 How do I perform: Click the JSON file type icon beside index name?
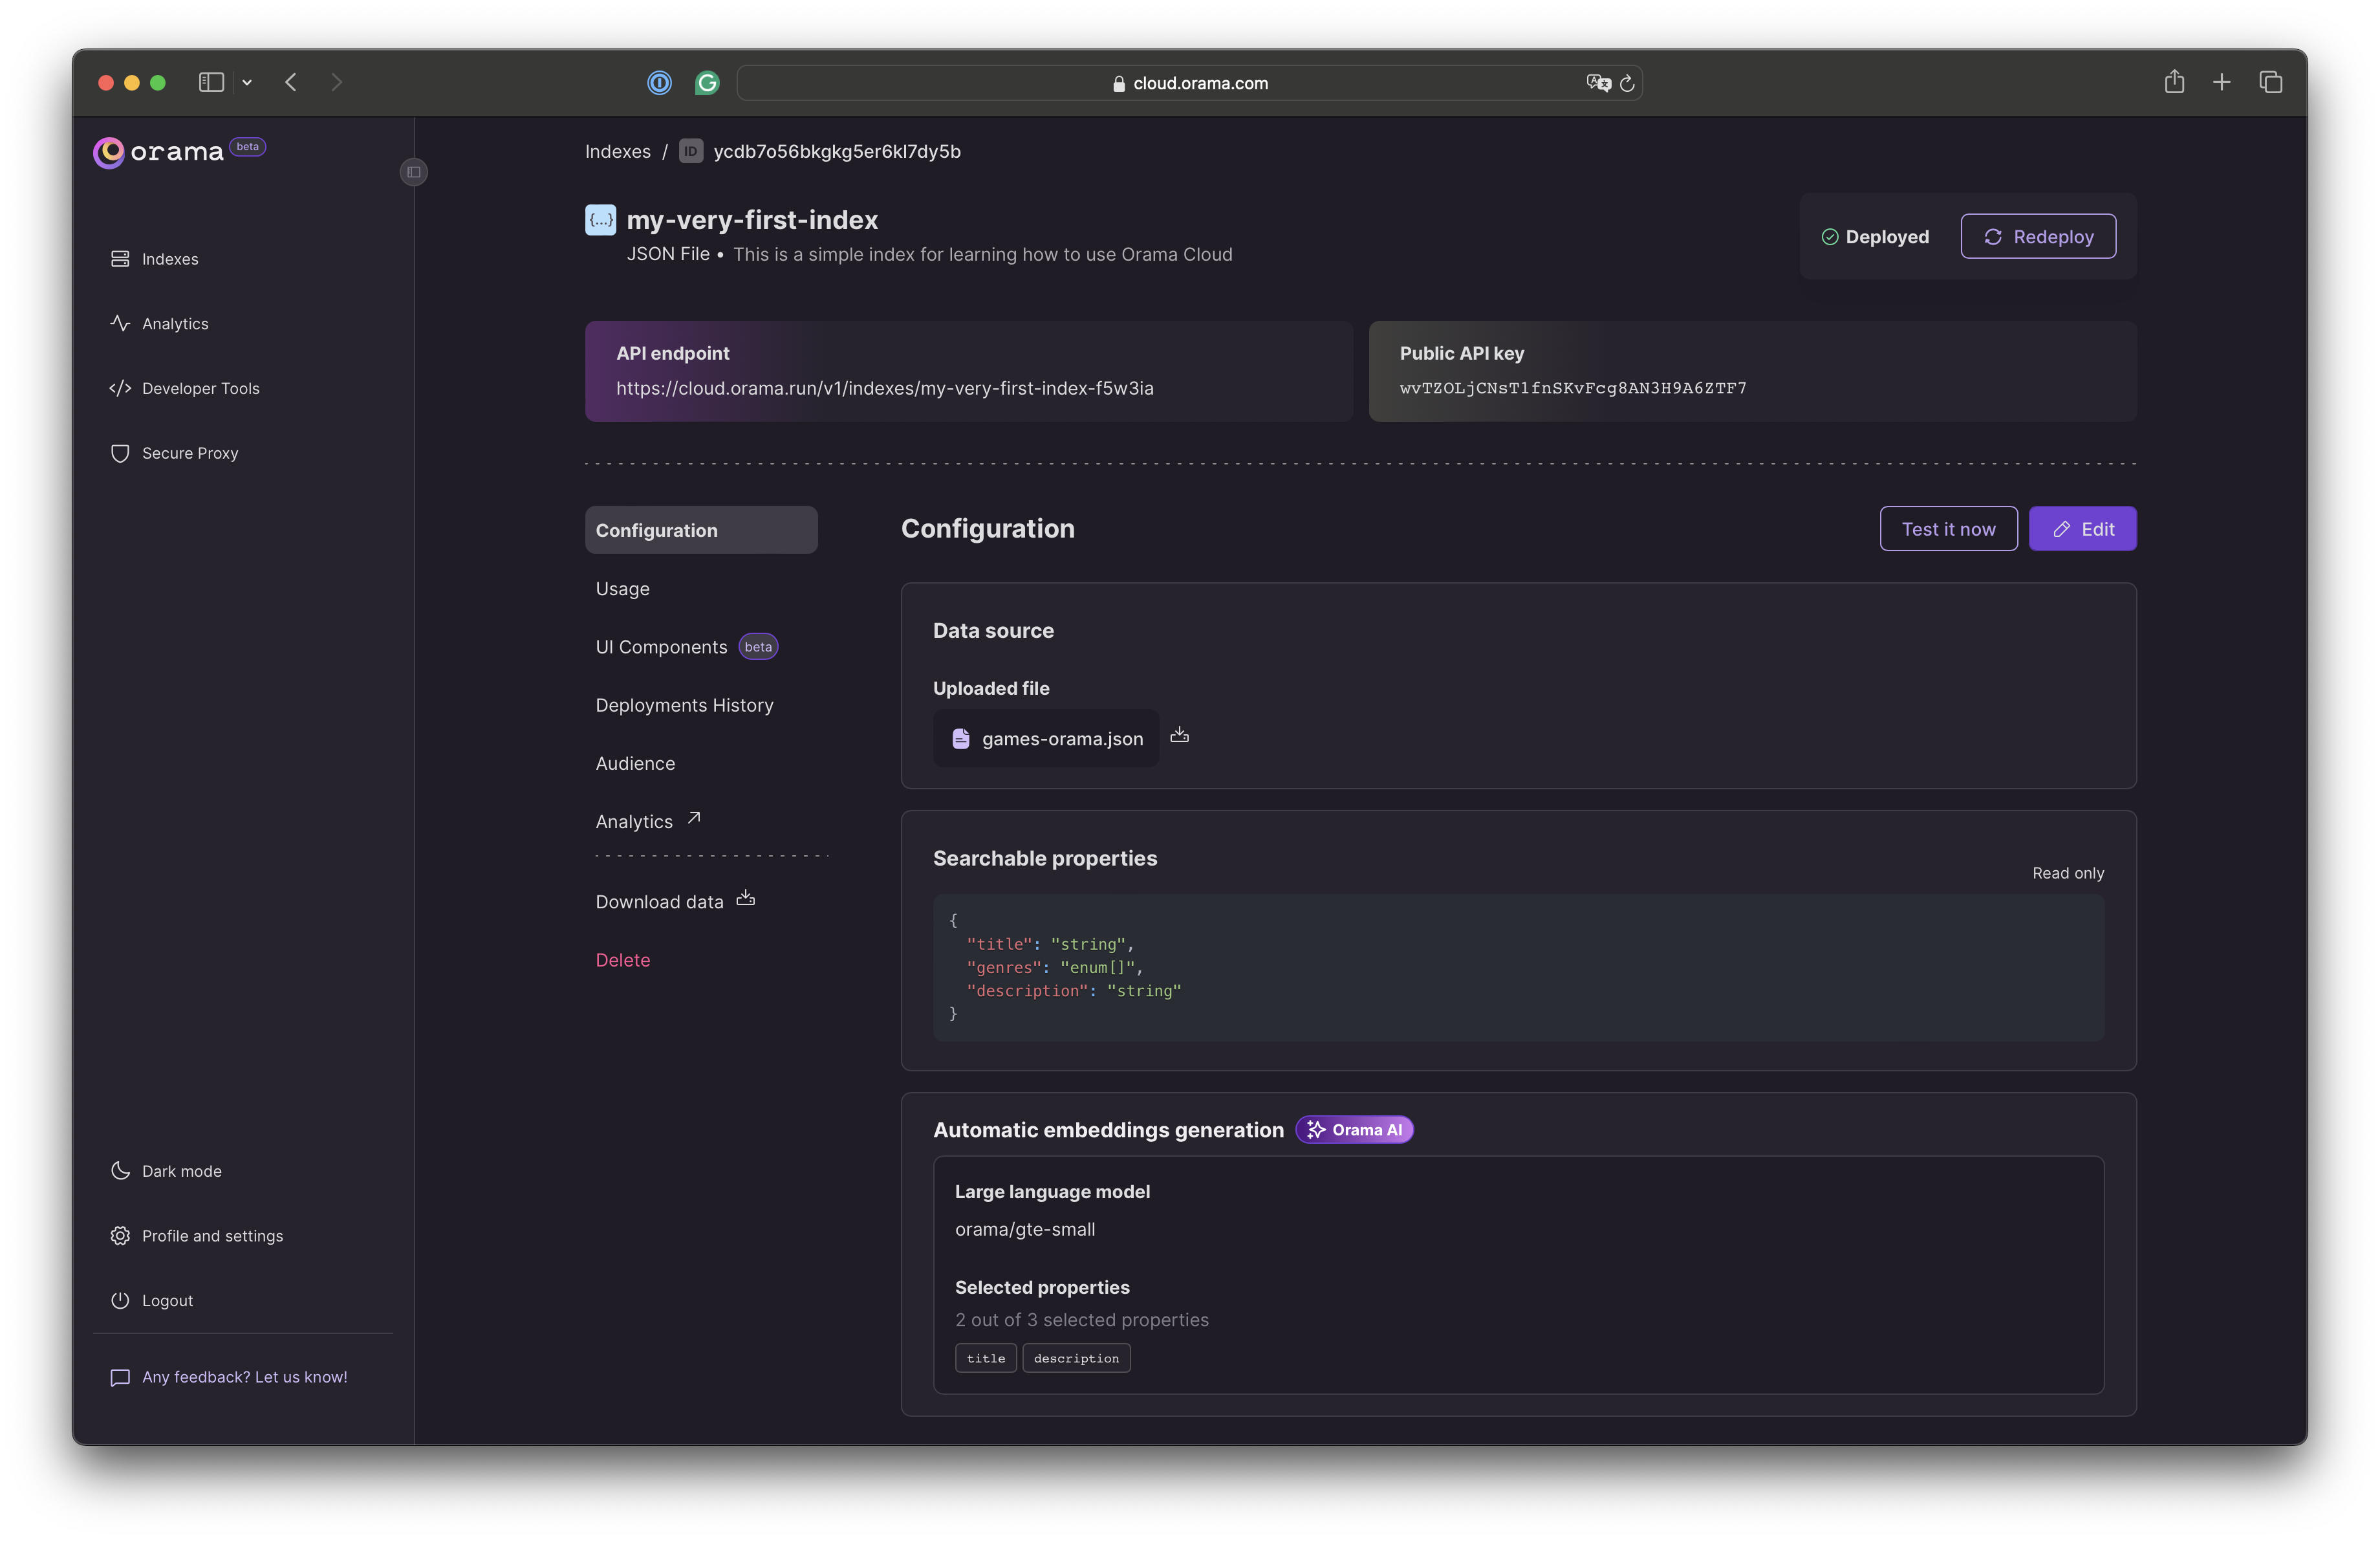(x=600, y=220)
